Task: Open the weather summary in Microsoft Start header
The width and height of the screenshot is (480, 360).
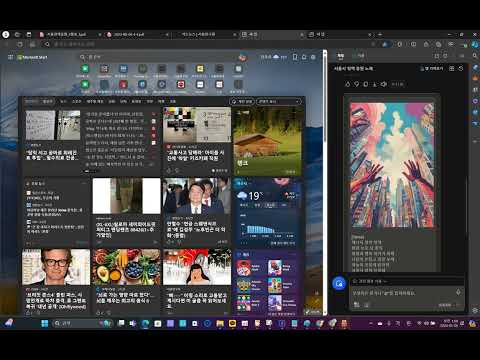Action: click(x=273, y=57)
